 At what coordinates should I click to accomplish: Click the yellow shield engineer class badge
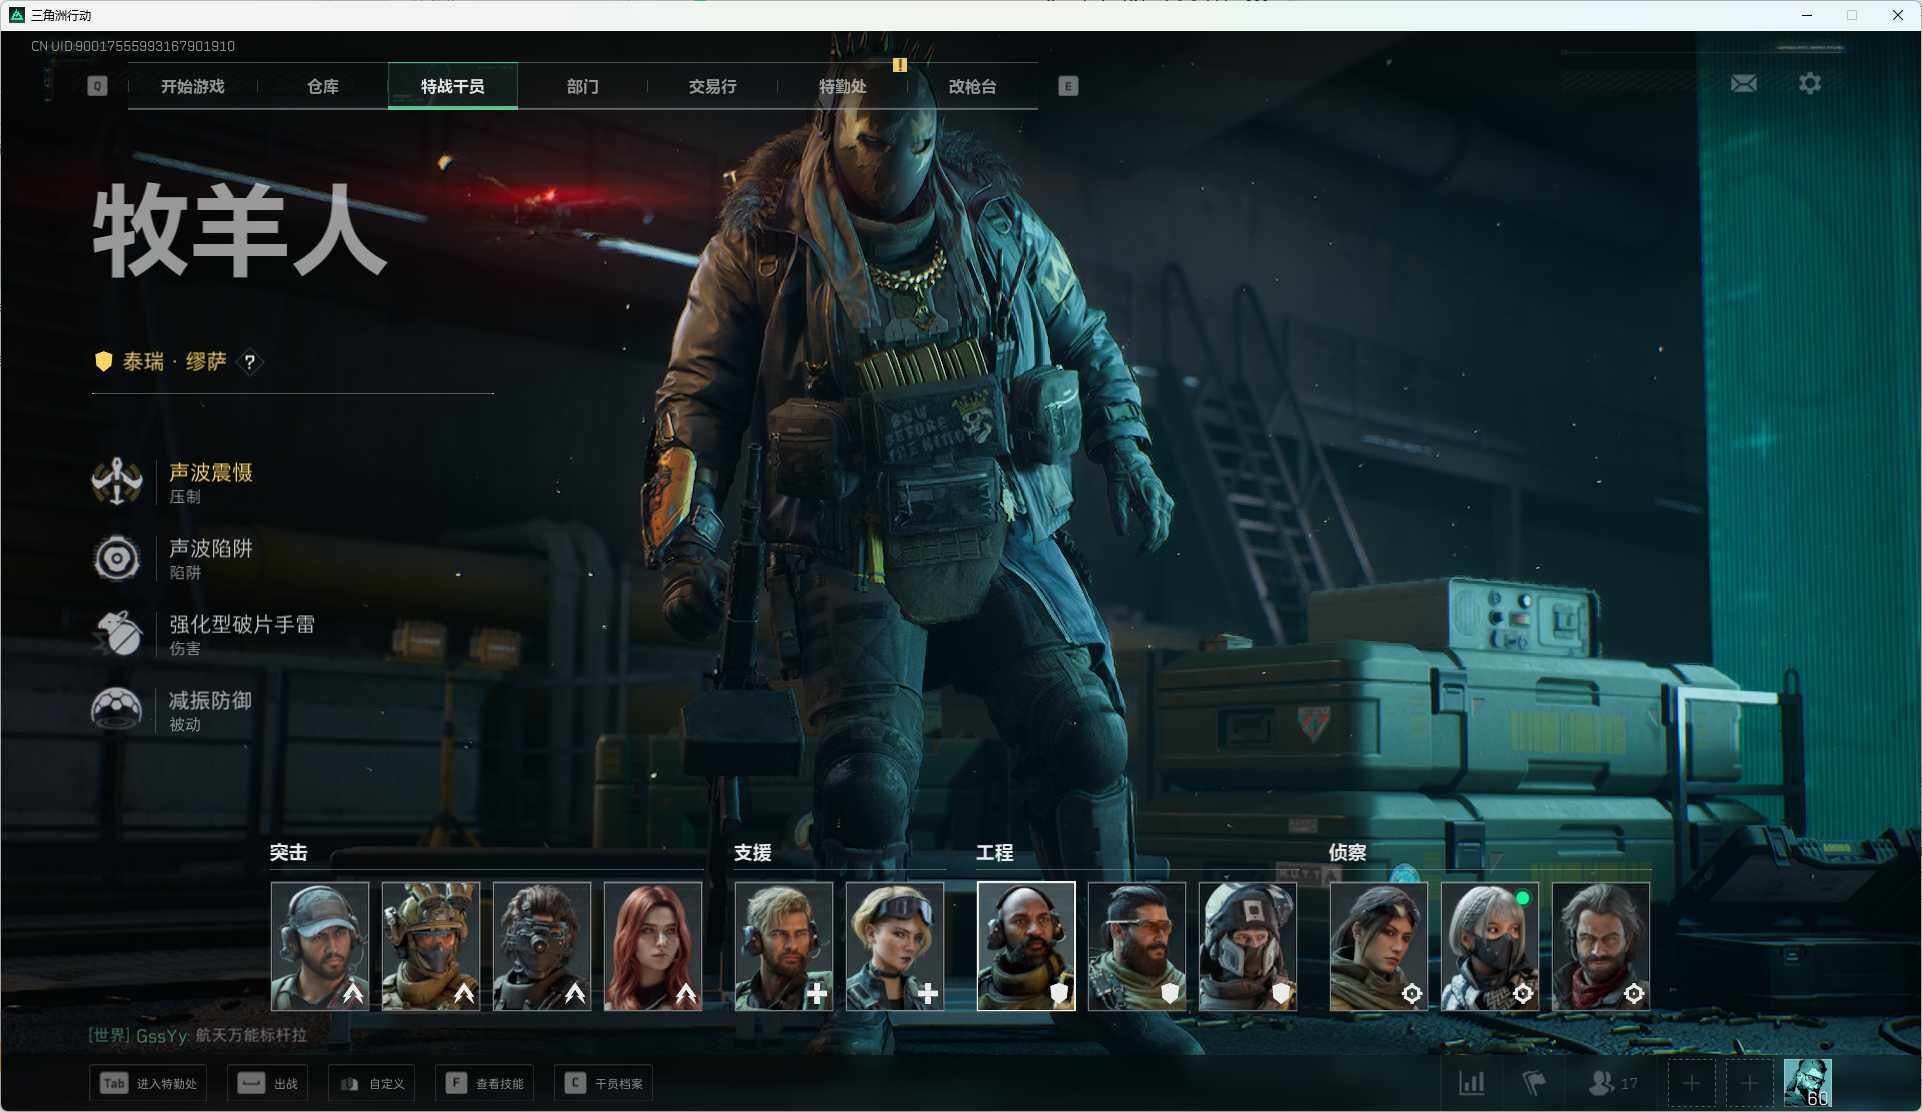(103, 361)
